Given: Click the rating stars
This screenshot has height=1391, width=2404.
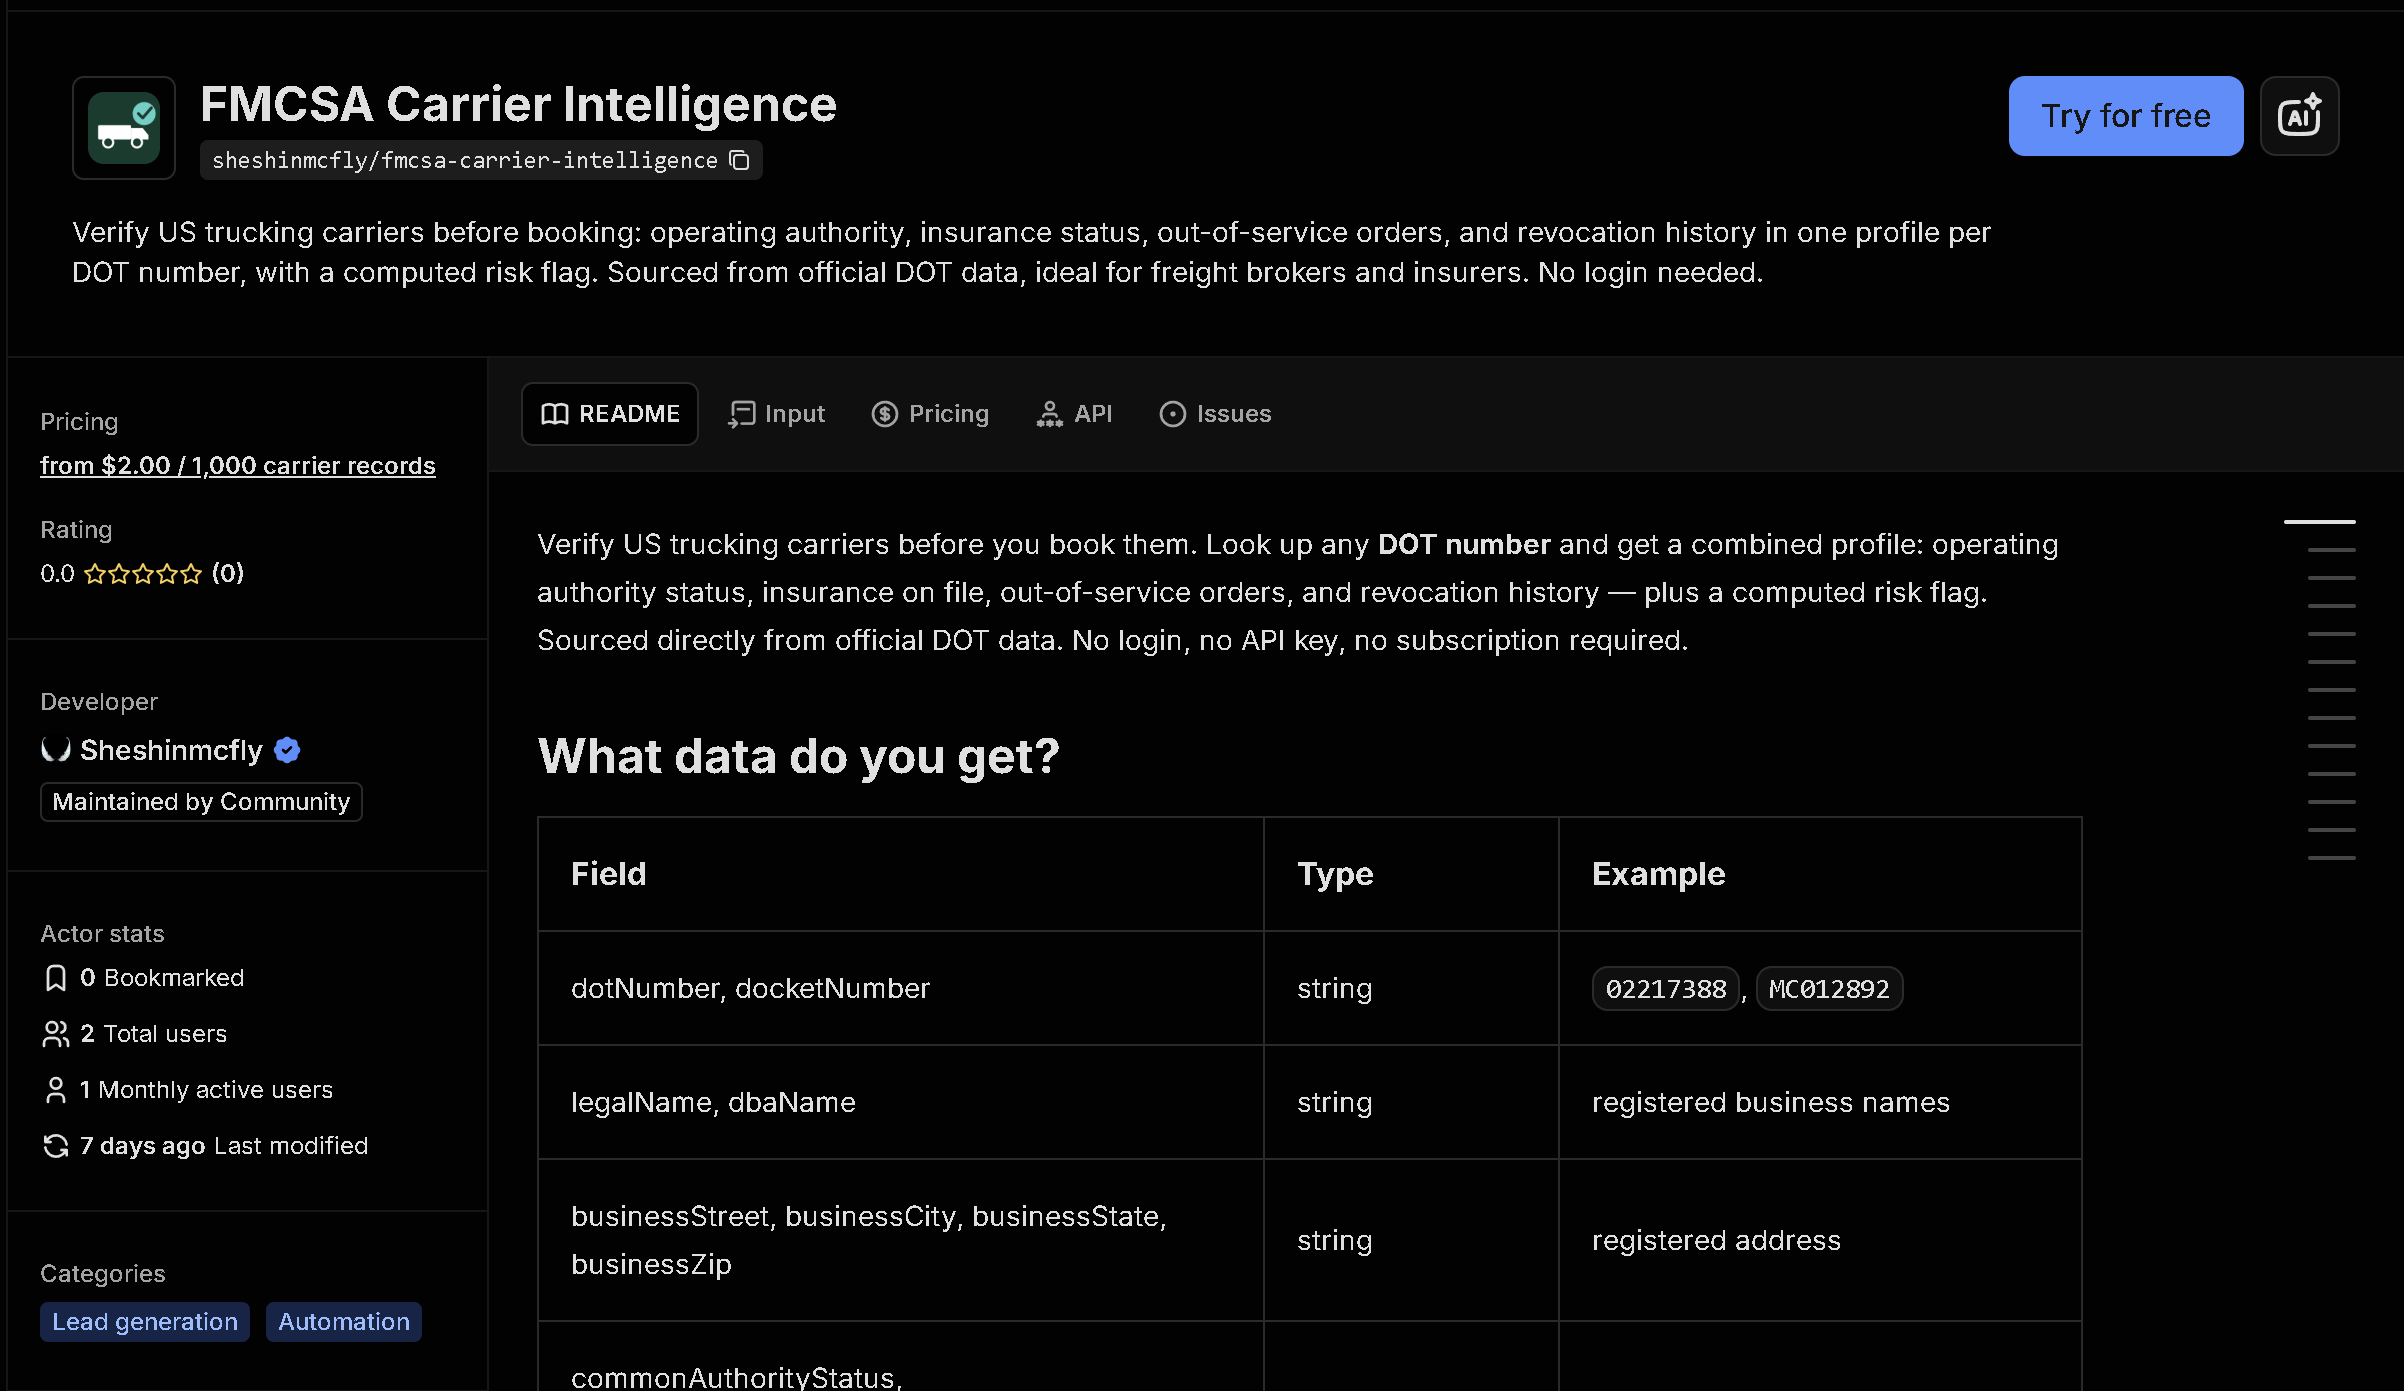Looking at the screenshot, I should coord(143,574).
